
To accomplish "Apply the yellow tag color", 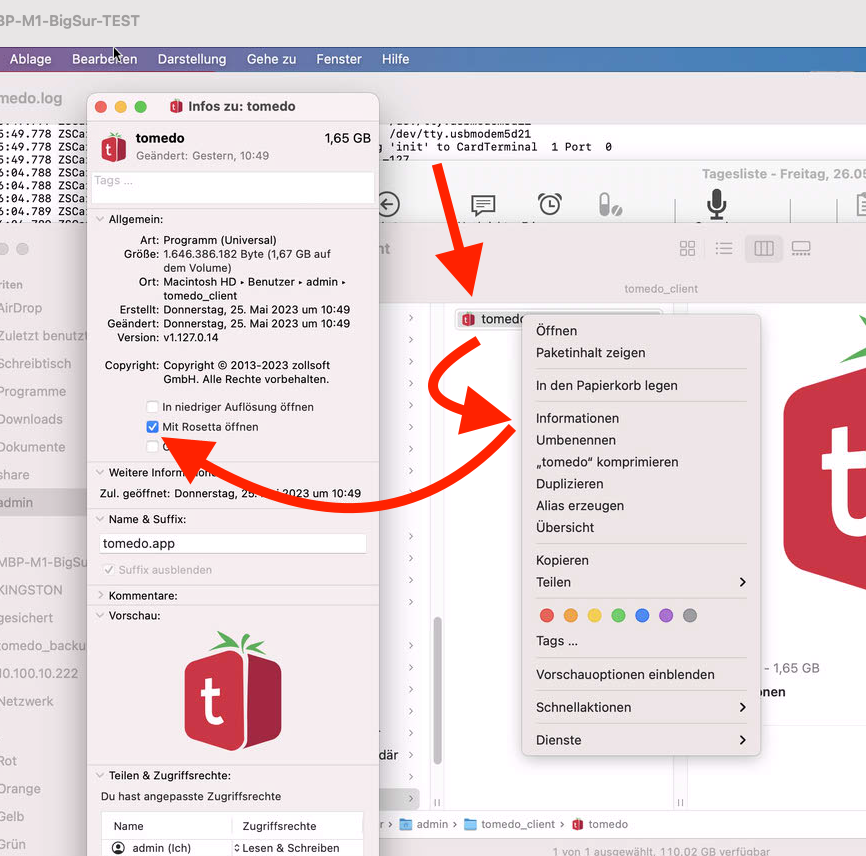I will [594, 615].
